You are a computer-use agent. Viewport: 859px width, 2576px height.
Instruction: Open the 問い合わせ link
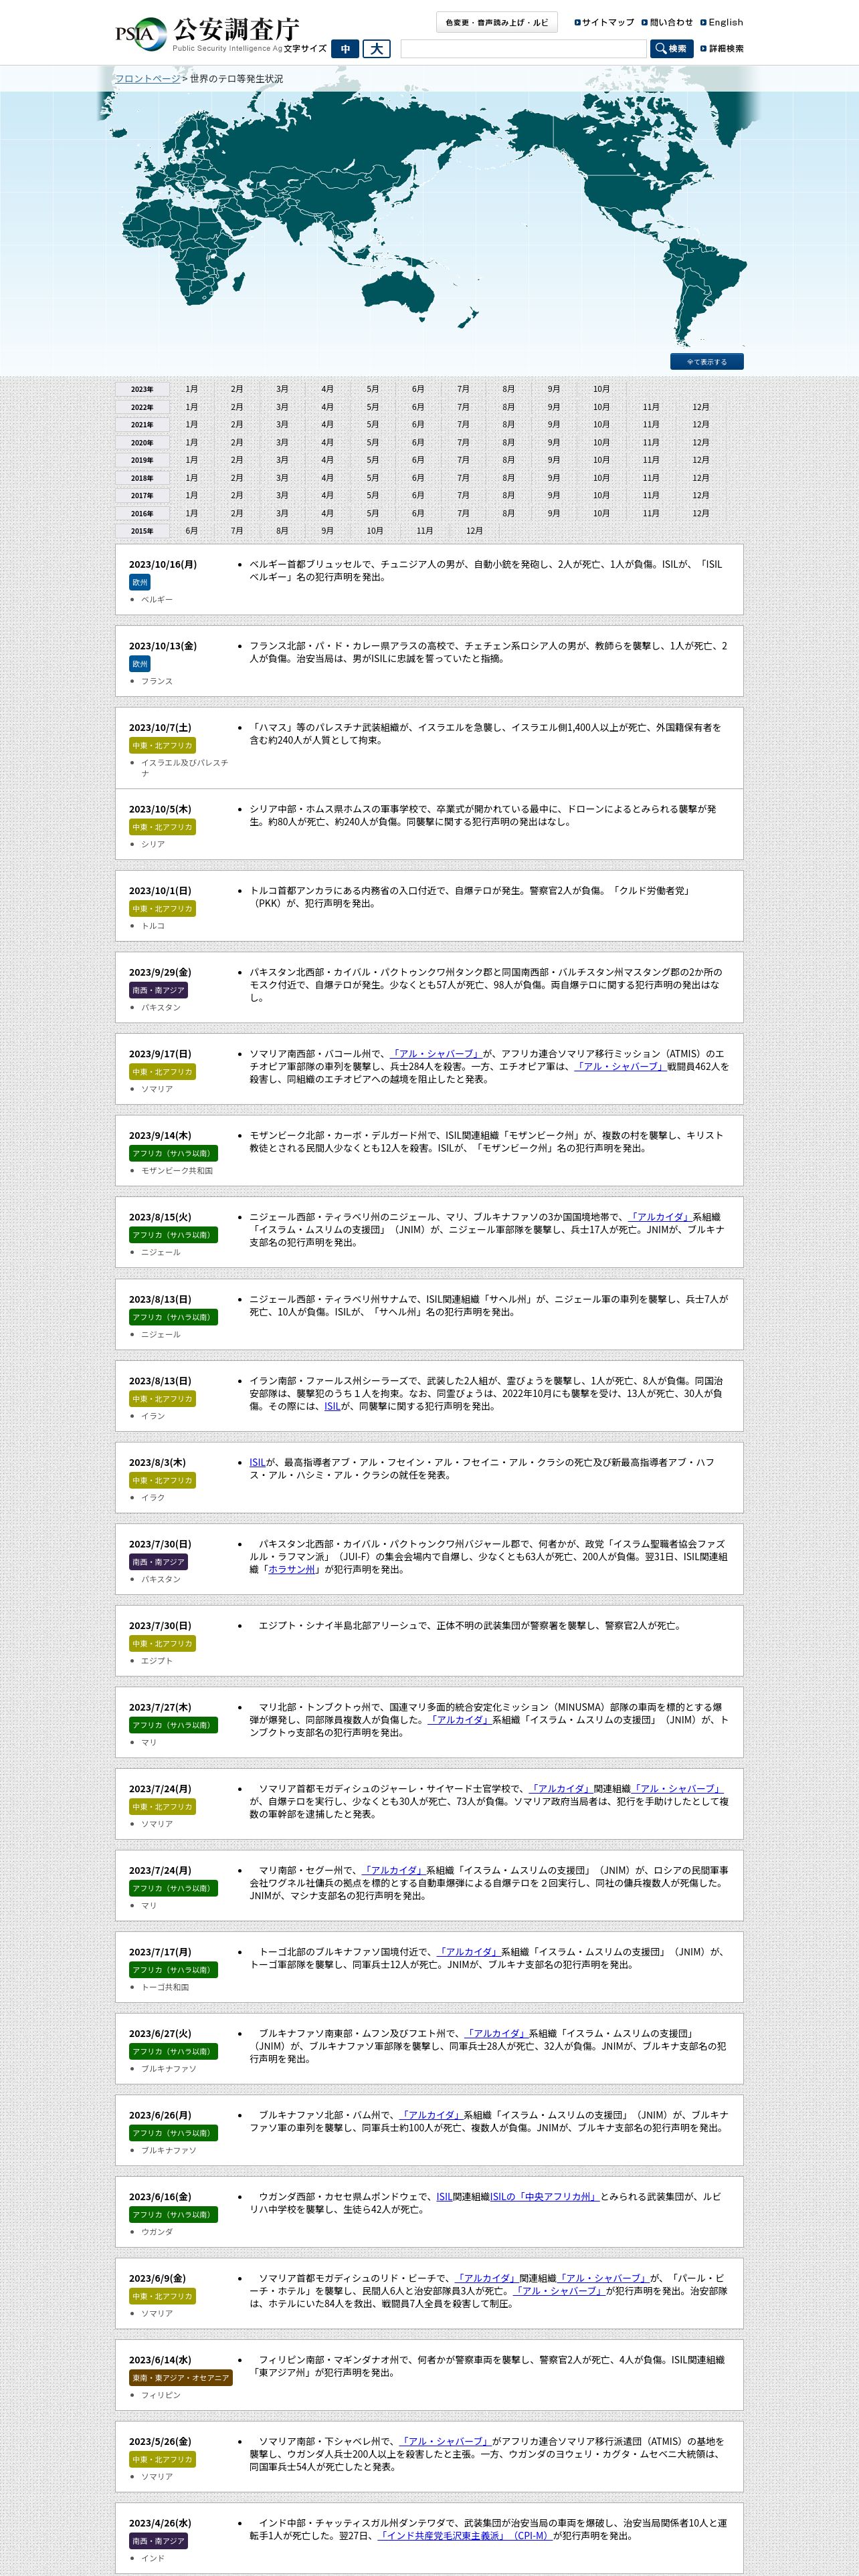pyautogui.click(x=667, y=22)
